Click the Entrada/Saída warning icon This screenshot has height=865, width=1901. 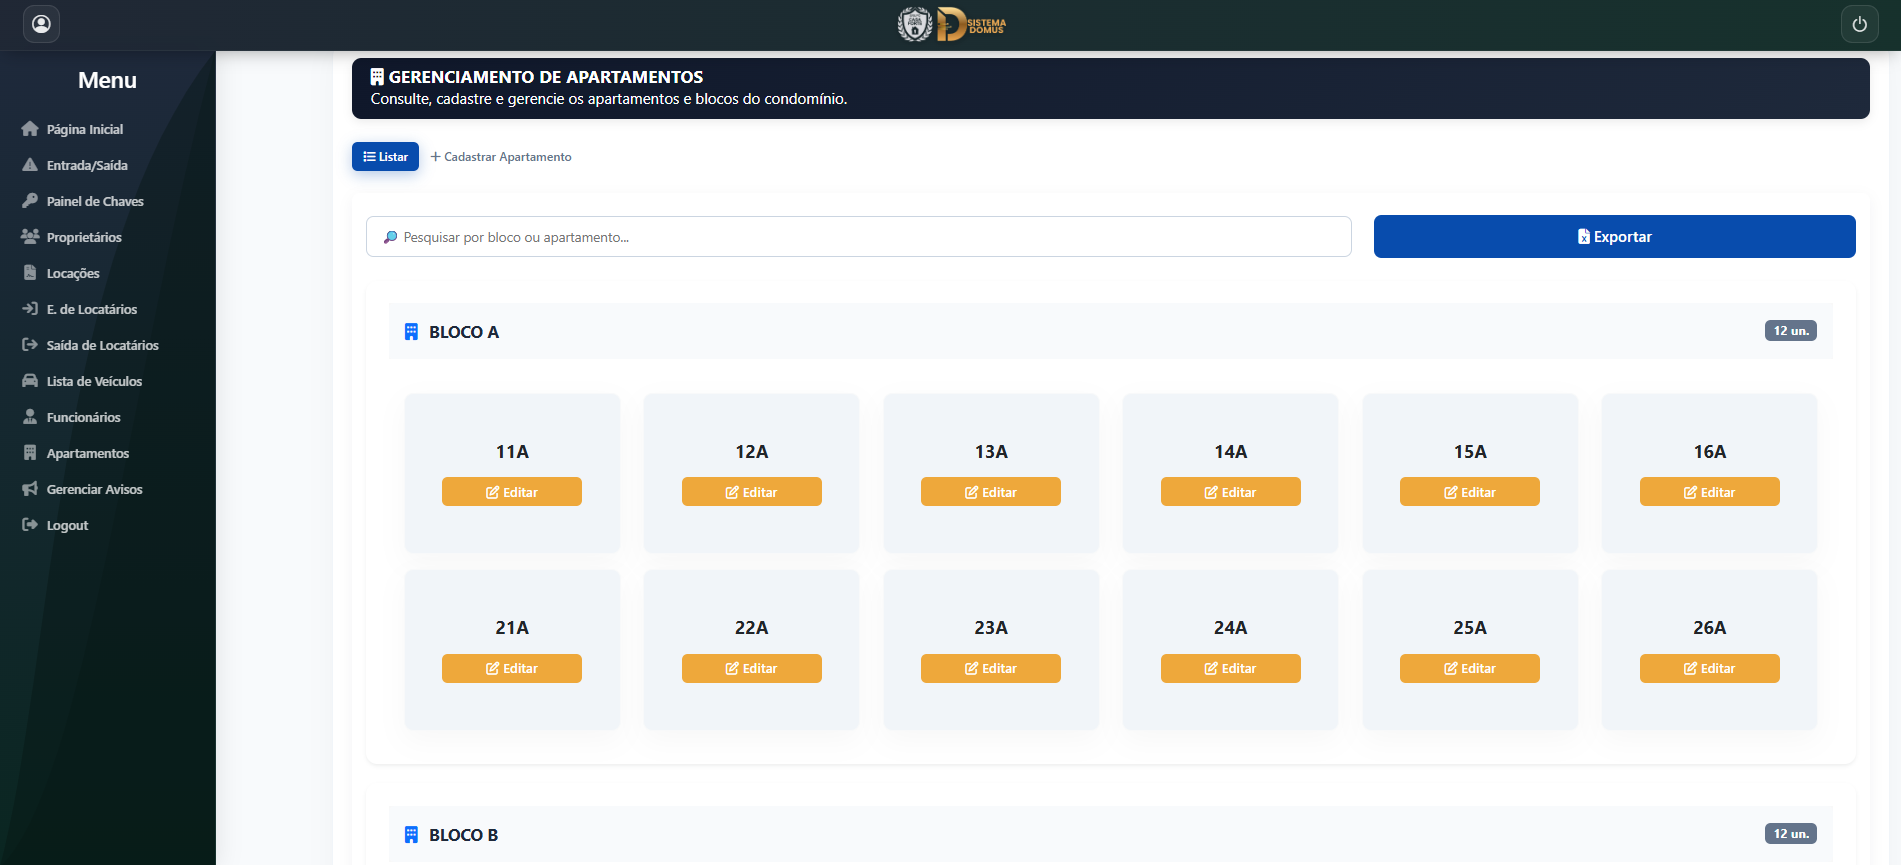(30, 165)
